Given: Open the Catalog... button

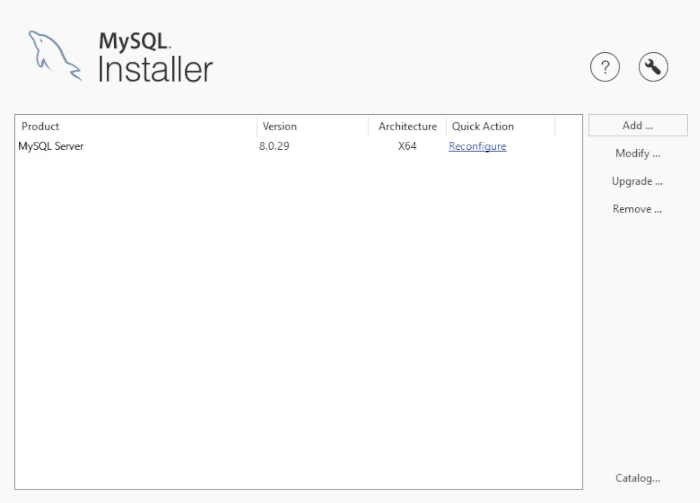Looking at the screenshot, I should [x=638, y=478].
